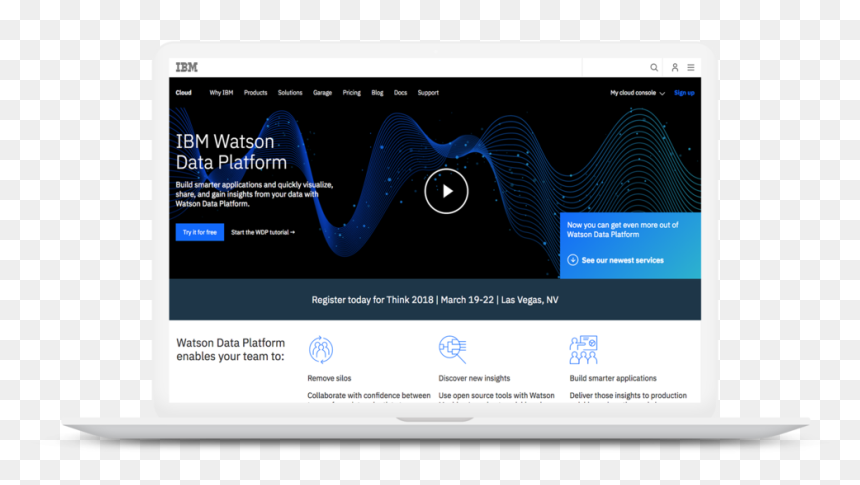Screen dimensions: 860x485
Task: Click 'Build smarter applications and quickly visualize' paragraph
Action: coord(254,194)
